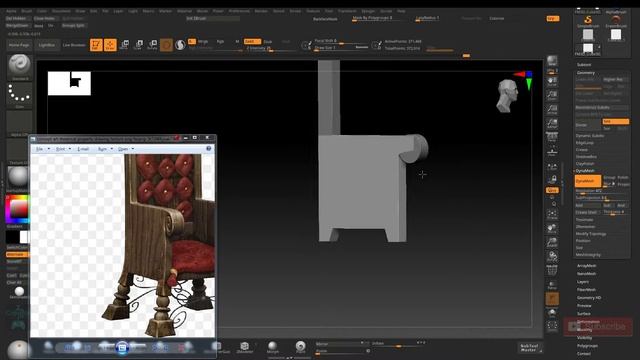The image size is (640, 360).
Task: Select the Move transform icon
Action: [x=124, y=45]
